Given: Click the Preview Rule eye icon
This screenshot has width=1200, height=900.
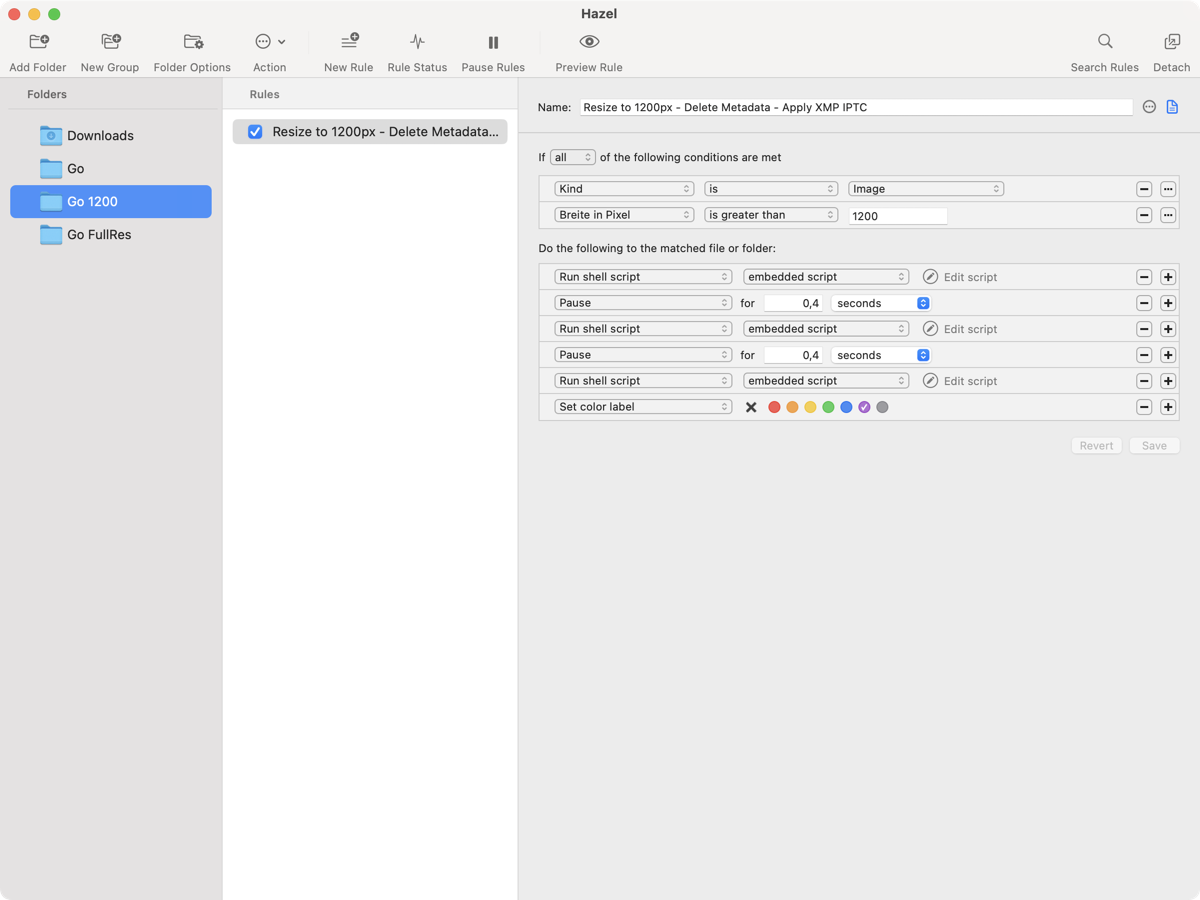Looking at the screenshot, I should pyautogui.click(x=589, y=42).
